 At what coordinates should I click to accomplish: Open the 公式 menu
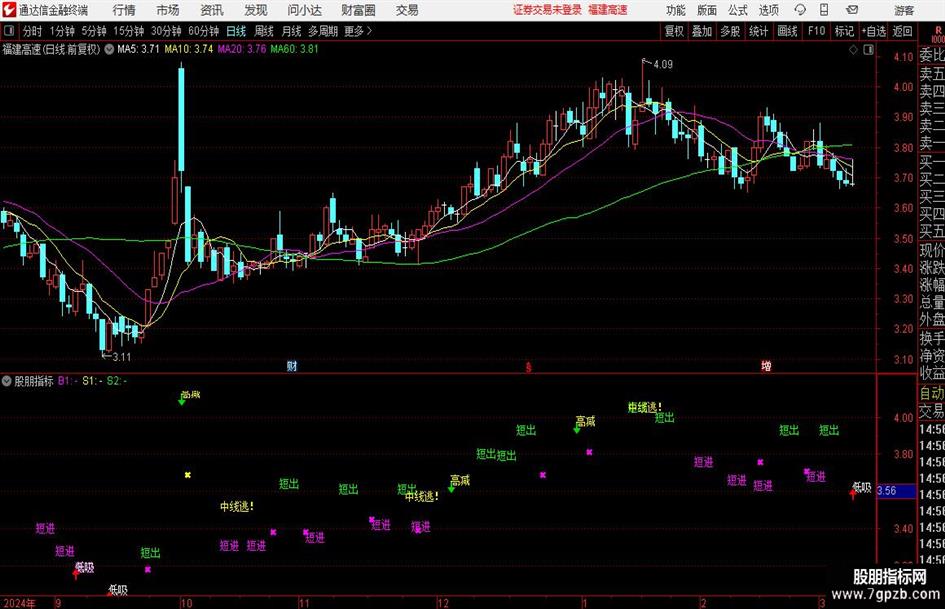pyautogui.click(x=738, y=10)
